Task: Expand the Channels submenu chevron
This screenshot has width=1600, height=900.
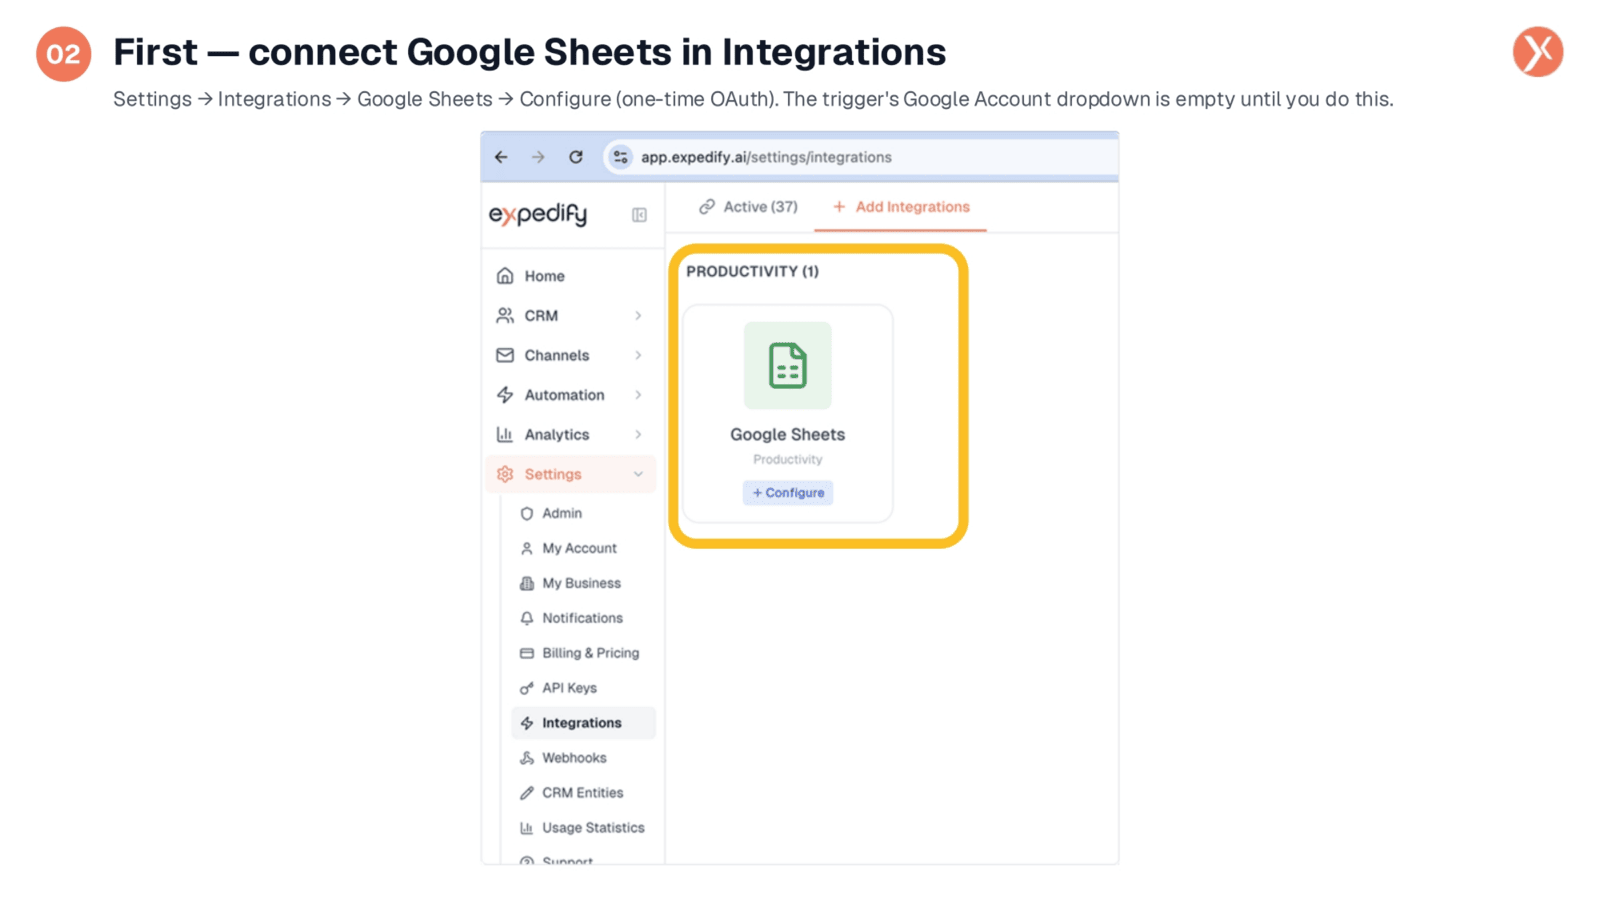Action: (x=638, y=355)
